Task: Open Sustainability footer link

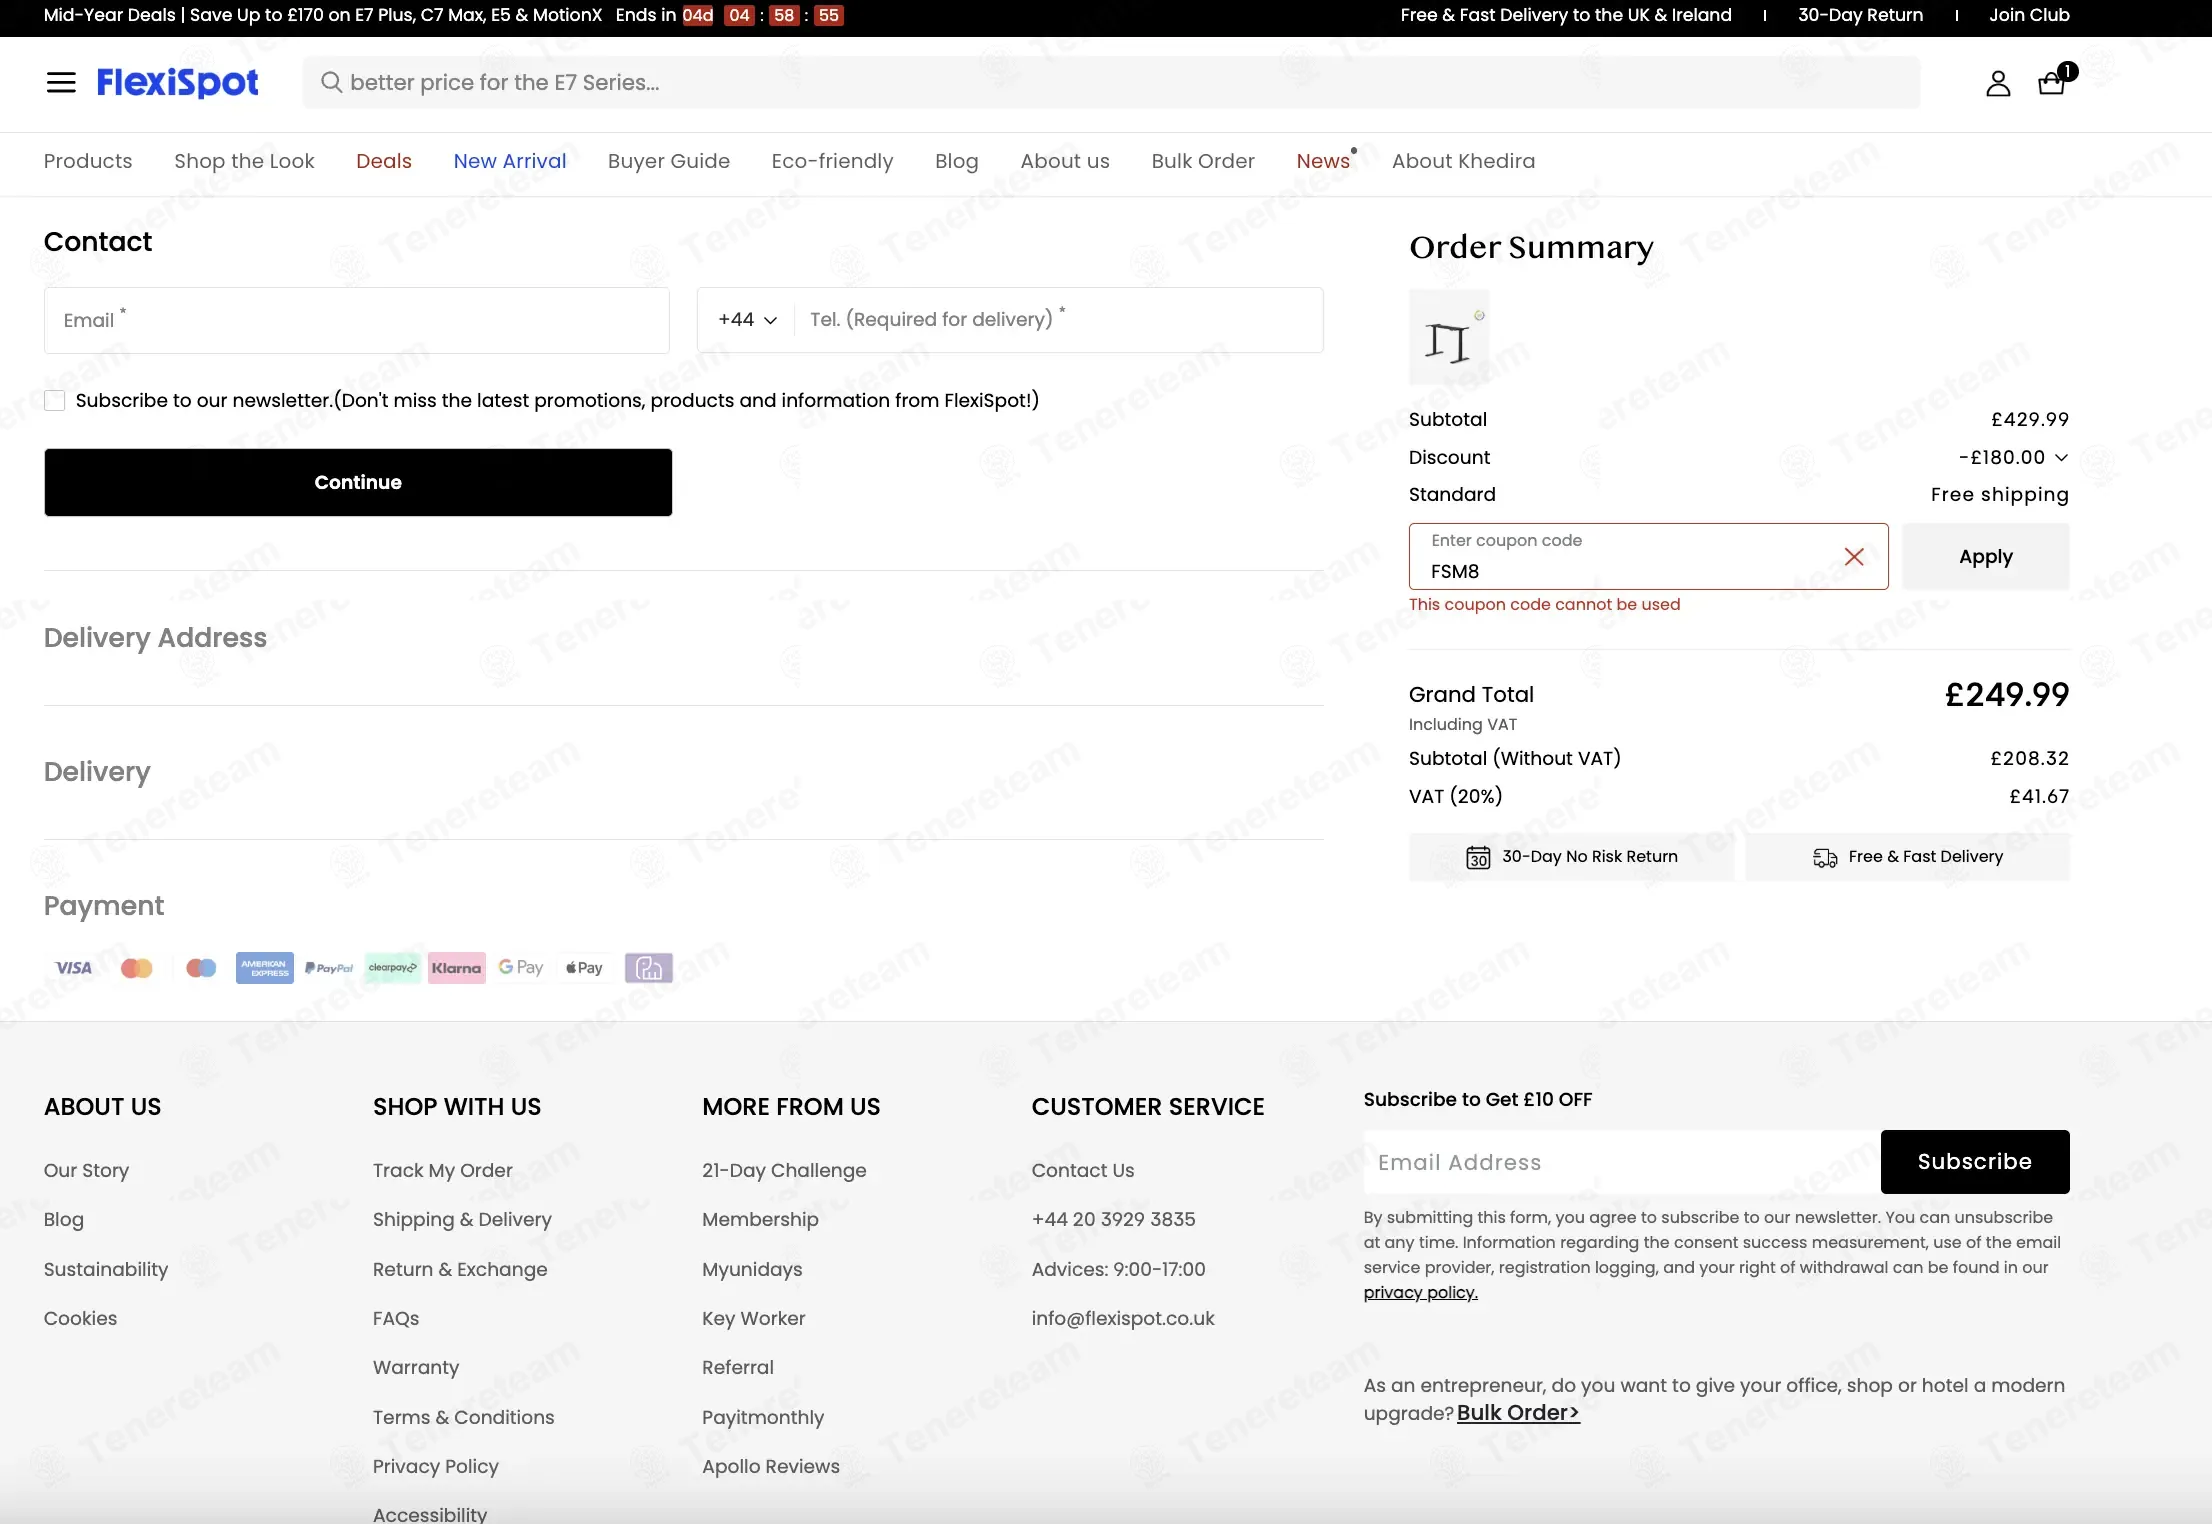Action: coord(106,1270)
